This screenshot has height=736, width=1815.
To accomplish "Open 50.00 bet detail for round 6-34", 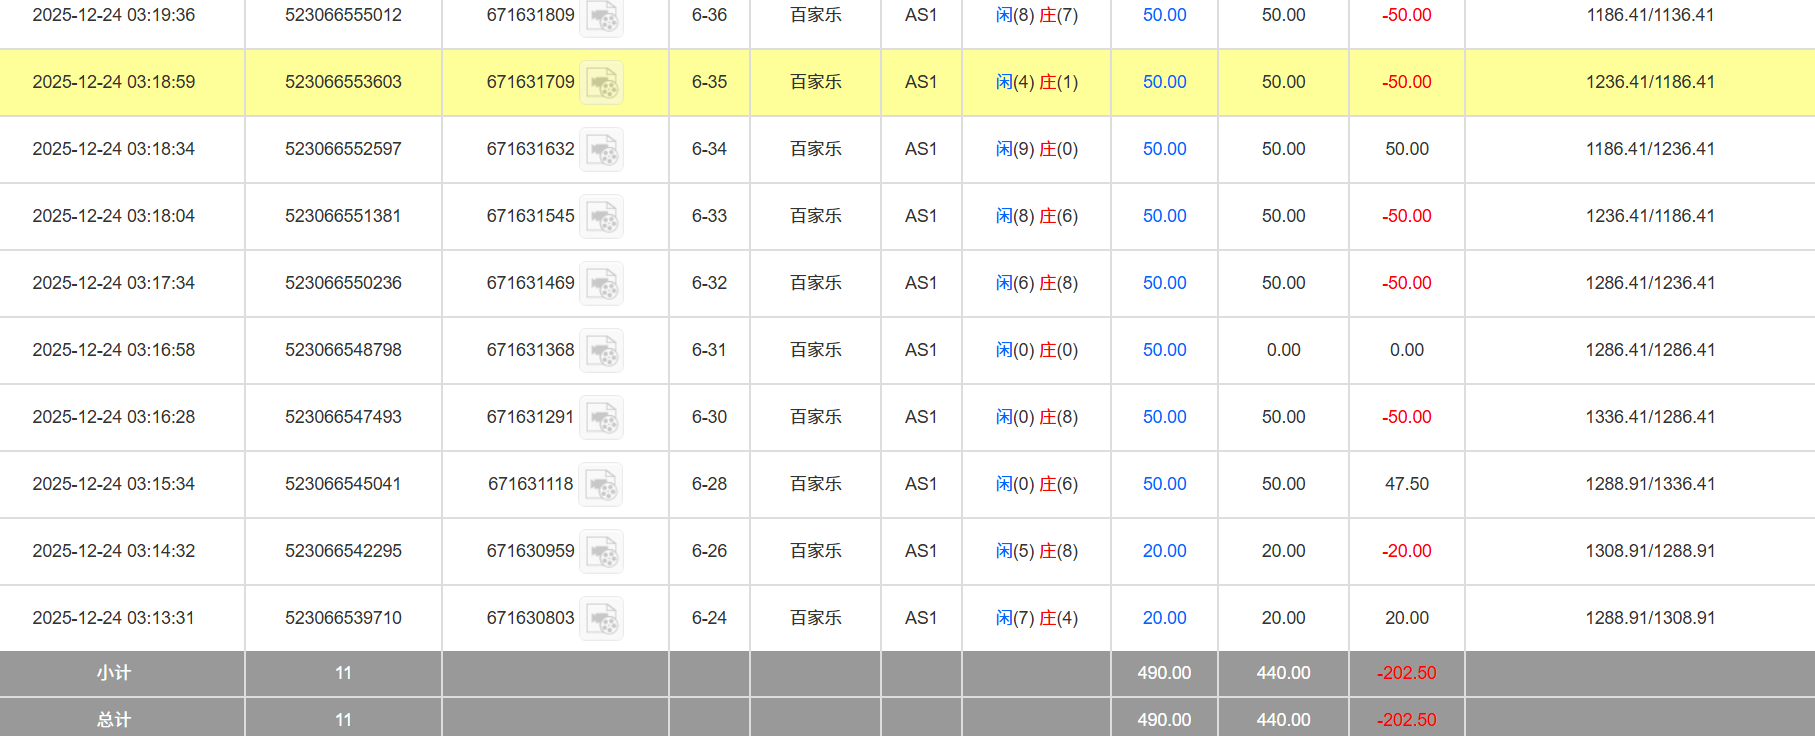I will tap(1164, 149).
